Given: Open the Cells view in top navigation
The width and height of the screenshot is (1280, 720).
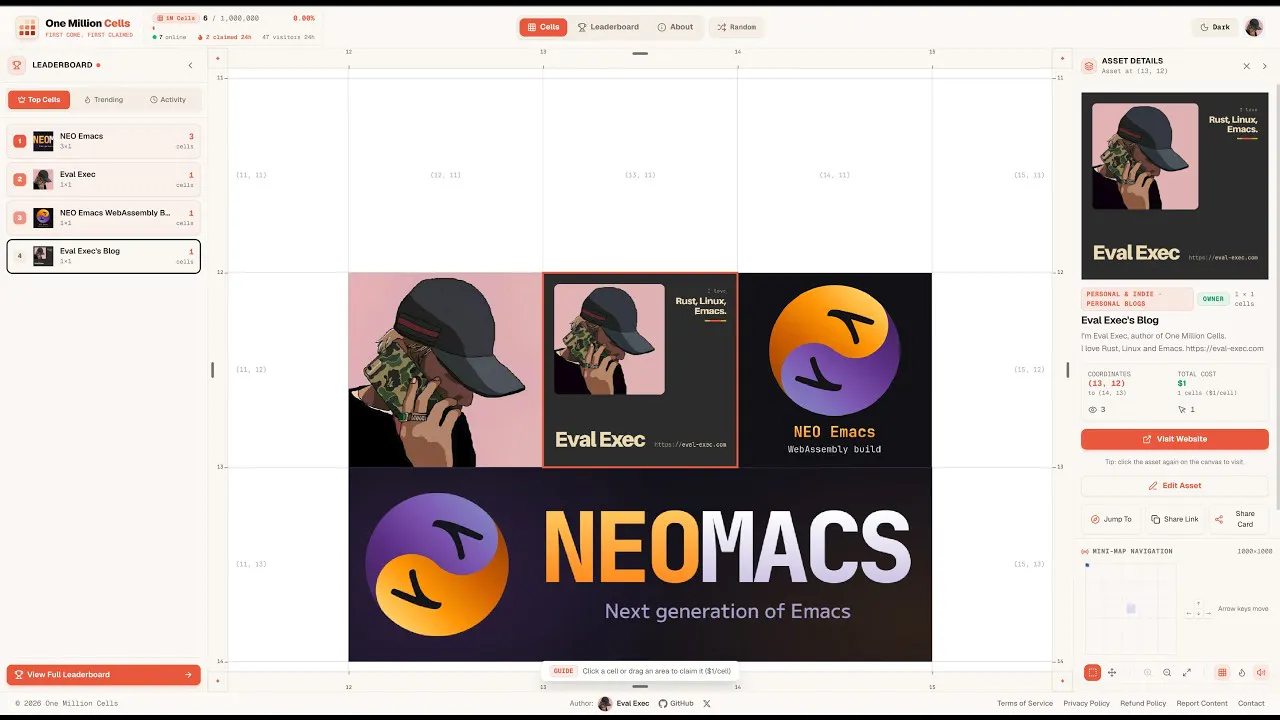Looking at the screenshot, I should pos(543,27).
